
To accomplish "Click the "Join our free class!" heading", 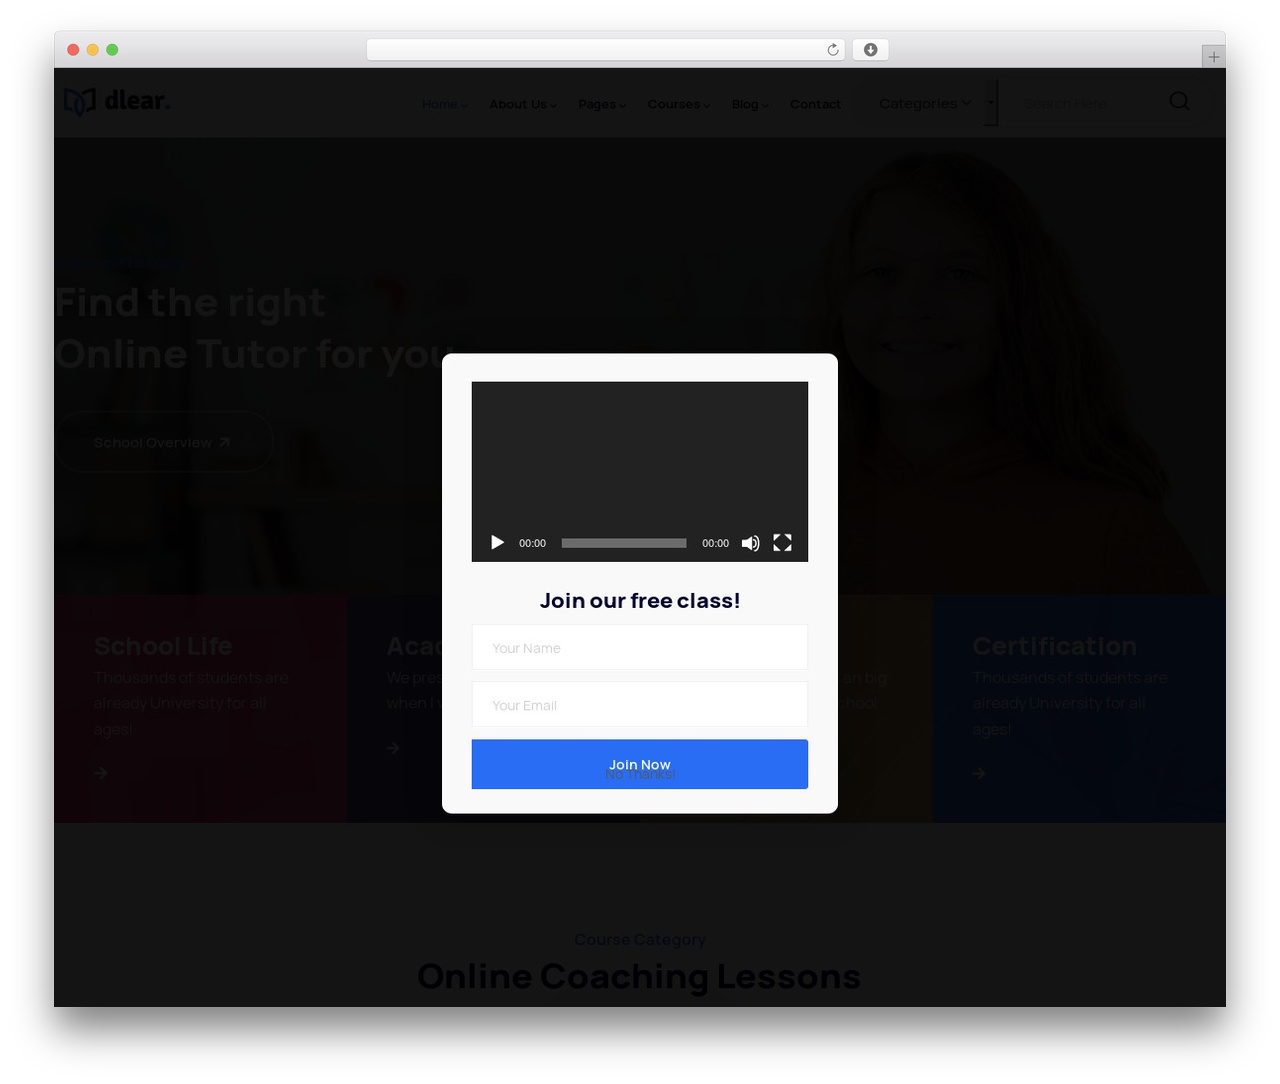I will [x=640, y=600].
